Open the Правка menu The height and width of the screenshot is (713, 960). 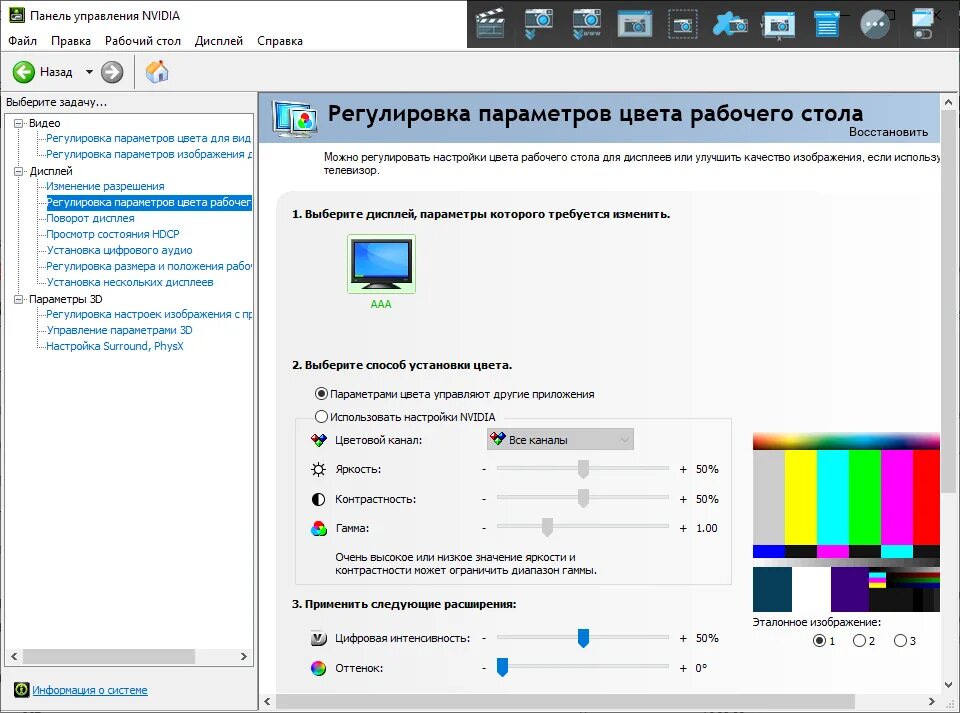click(x=71, y=41)
